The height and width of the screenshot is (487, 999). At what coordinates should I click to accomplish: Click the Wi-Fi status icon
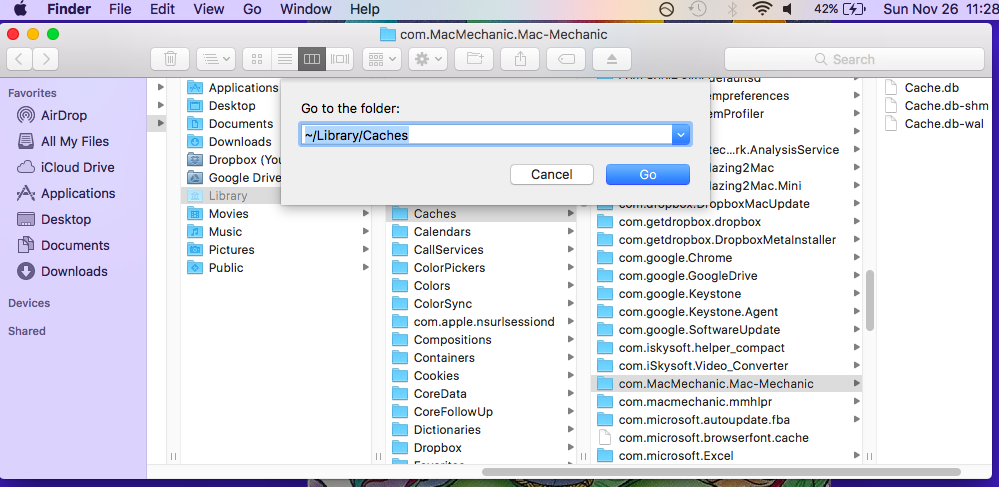(761, 9)
